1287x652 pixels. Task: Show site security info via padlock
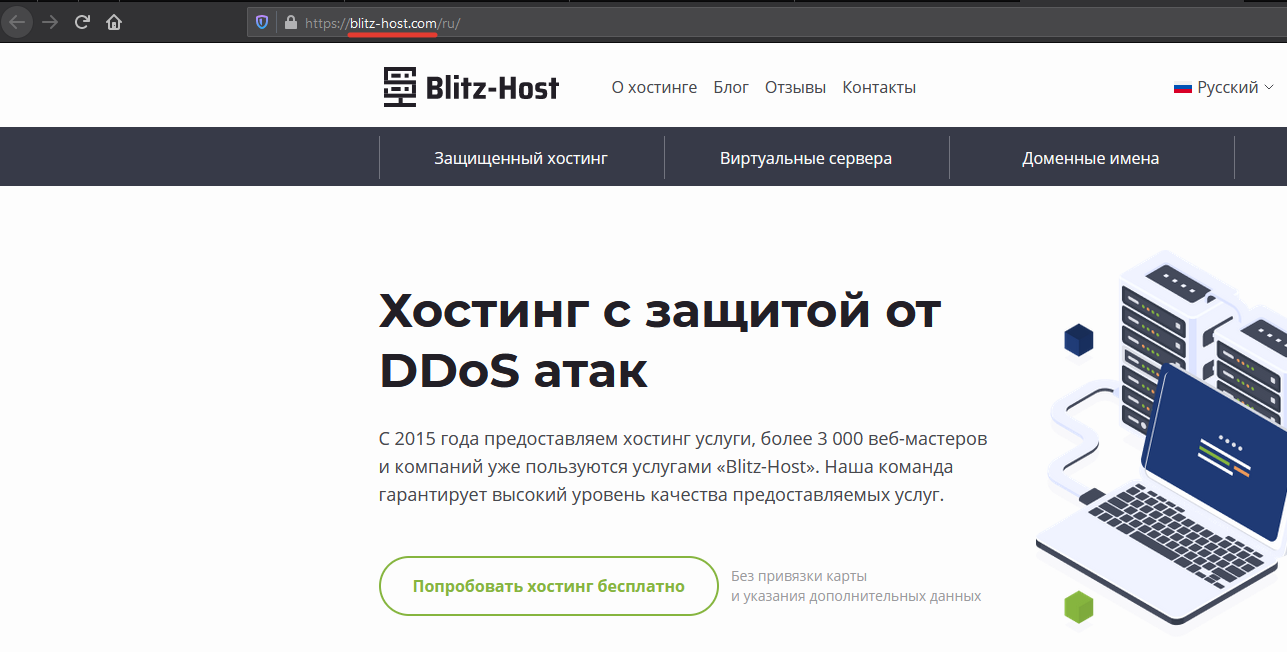[x=291, y=22]
